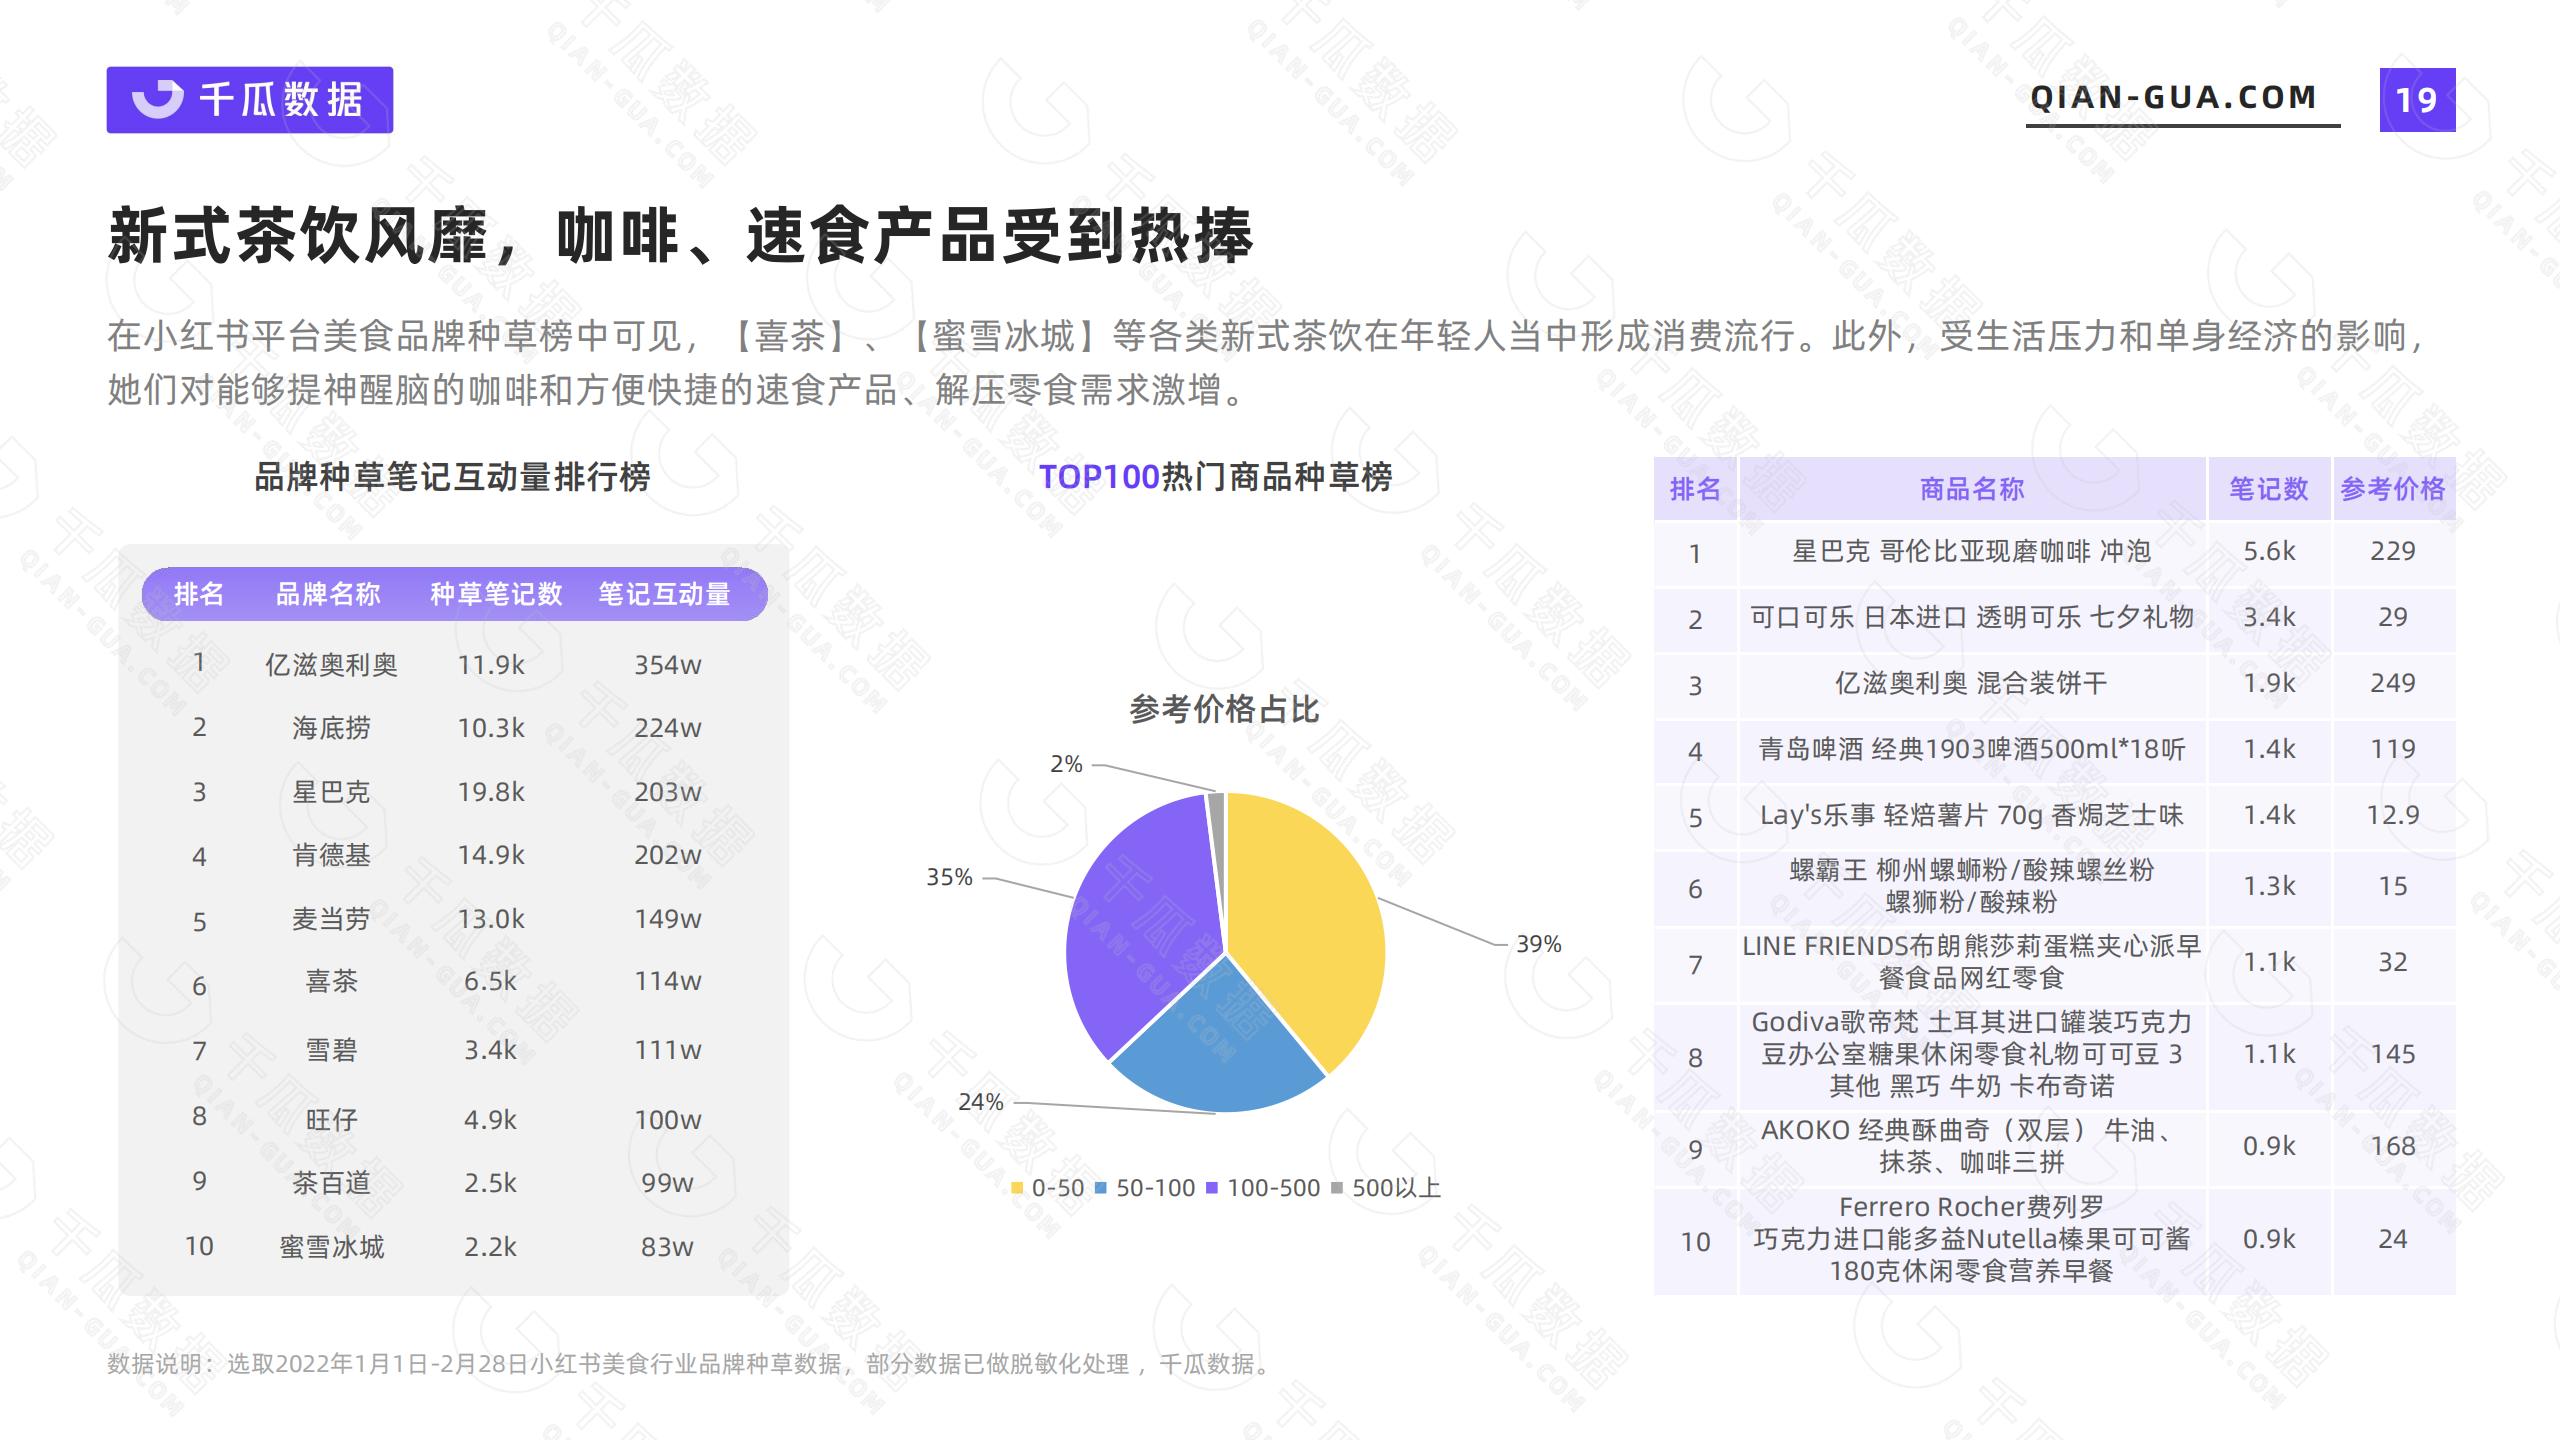Click the 品牌名称 column header
The image size is (2560, 1440).
pos(328,595)
